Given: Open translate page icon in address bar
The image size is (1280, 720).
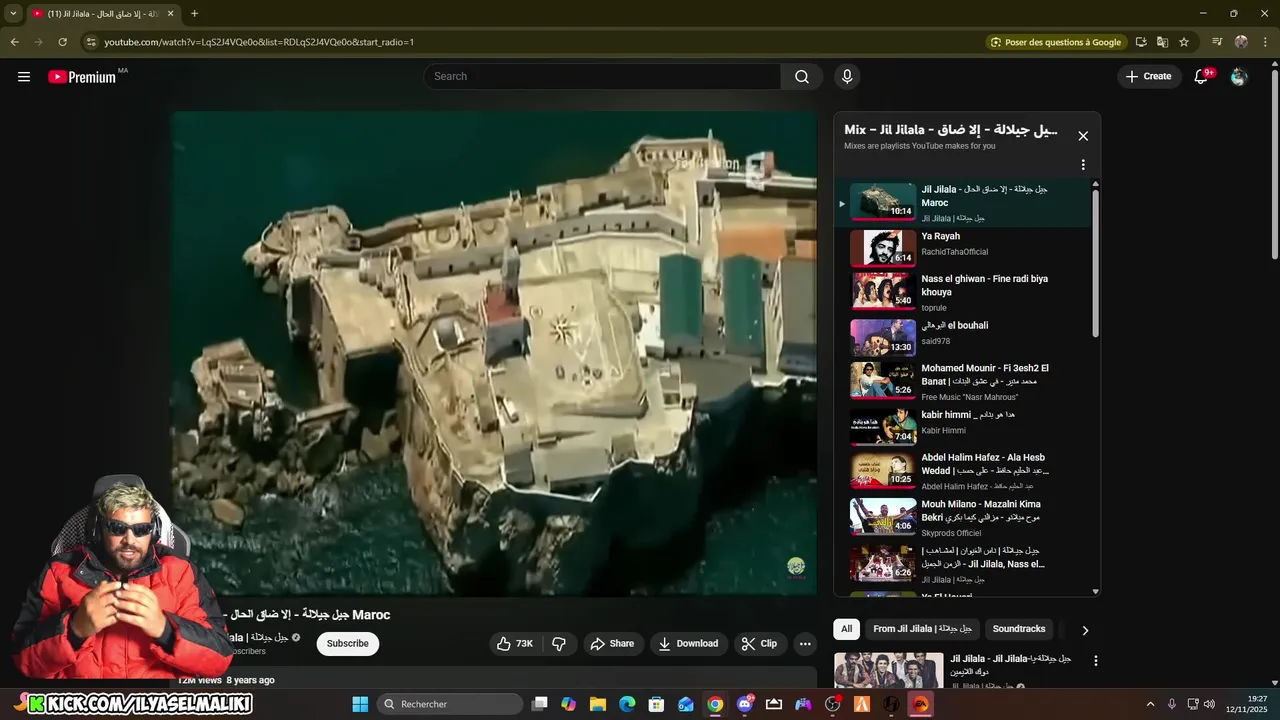Looking at the screenshot, I should point(1162,42).
